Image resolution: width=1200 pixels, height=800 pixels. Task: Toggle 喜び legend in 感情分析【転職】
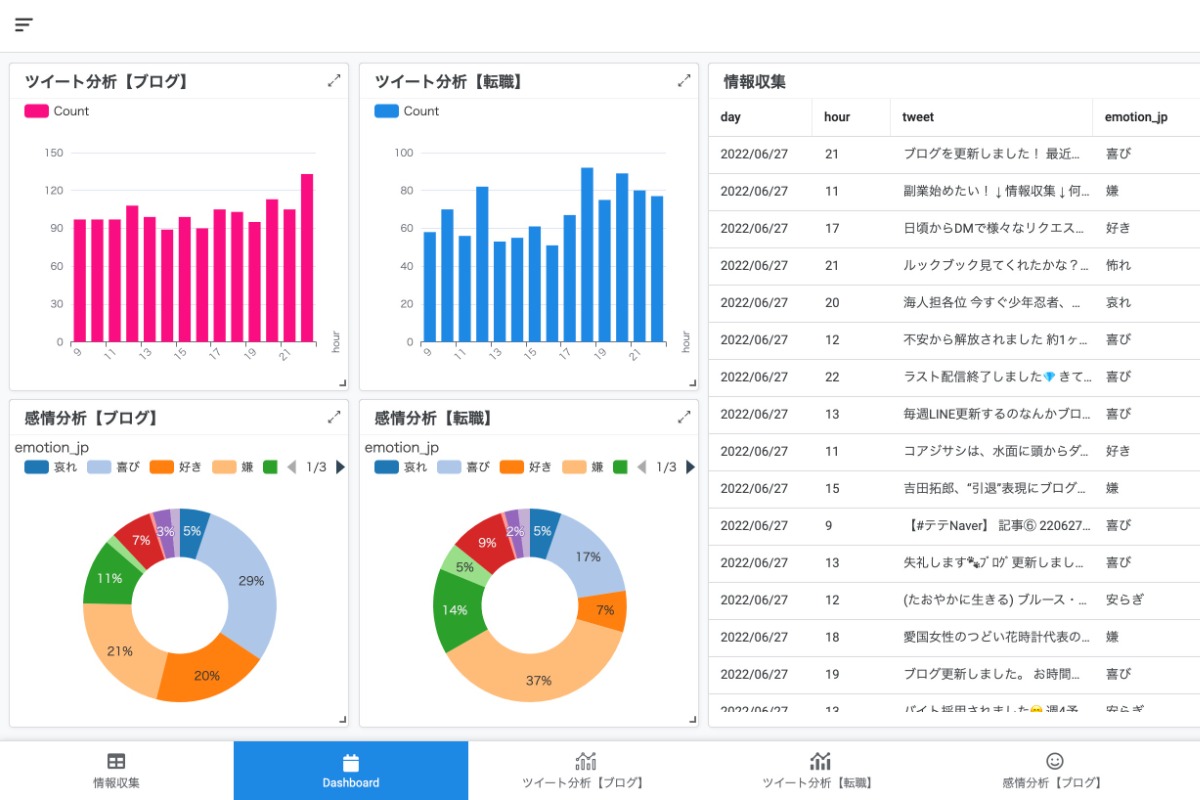tap(464, 467)
